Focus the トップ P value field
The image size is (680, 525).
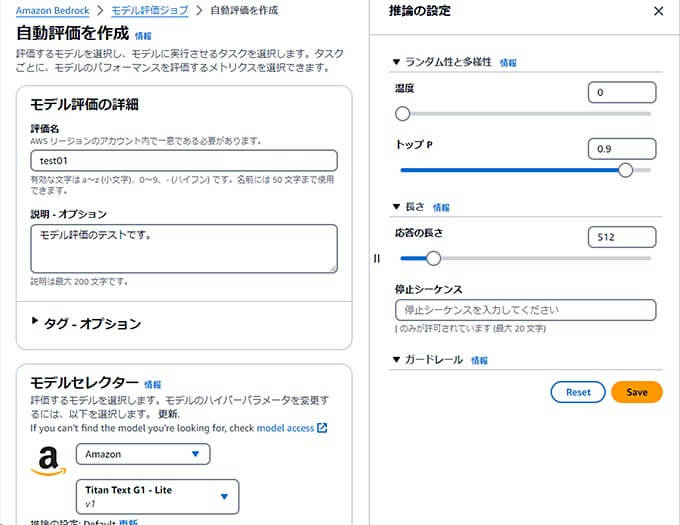[622, 149]
